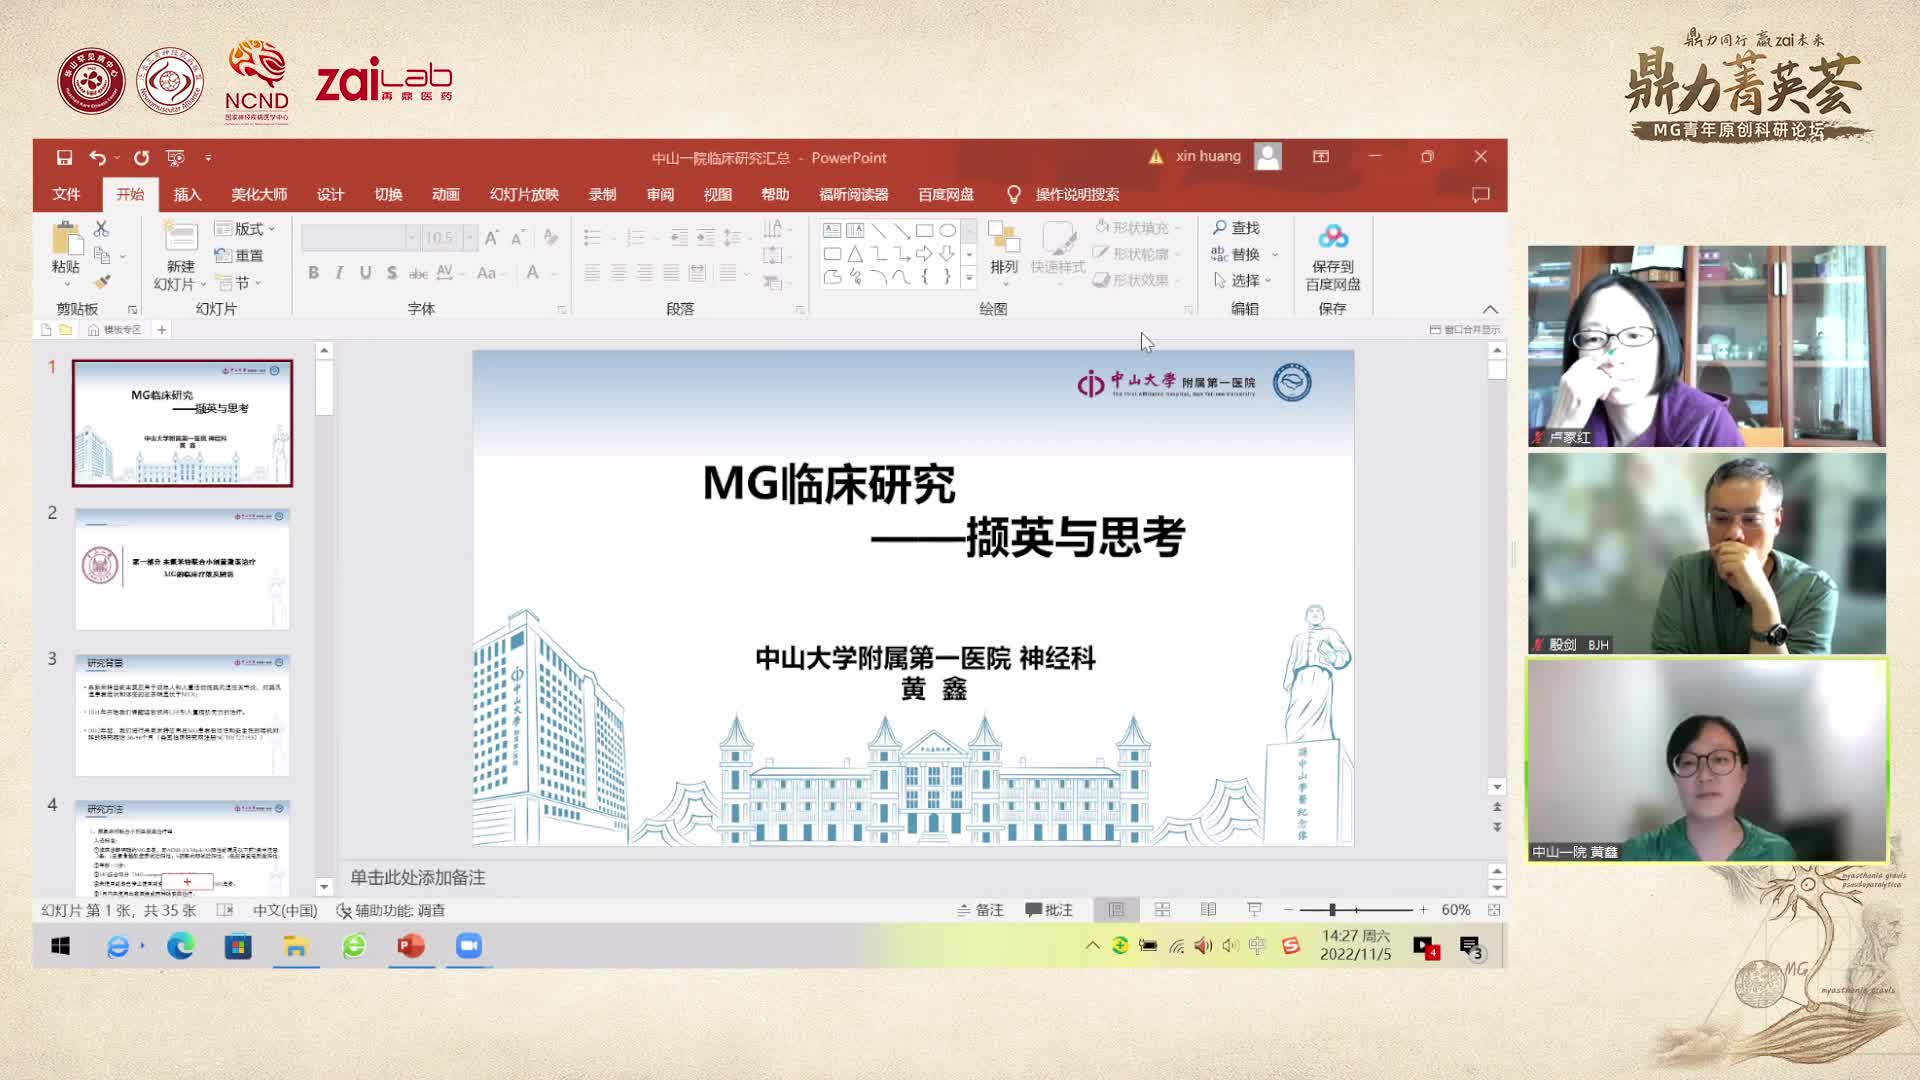The image size is (1920, 1080).
Task: Collapse the ribbon with the chevron arrow
Action: (1490, 309)
